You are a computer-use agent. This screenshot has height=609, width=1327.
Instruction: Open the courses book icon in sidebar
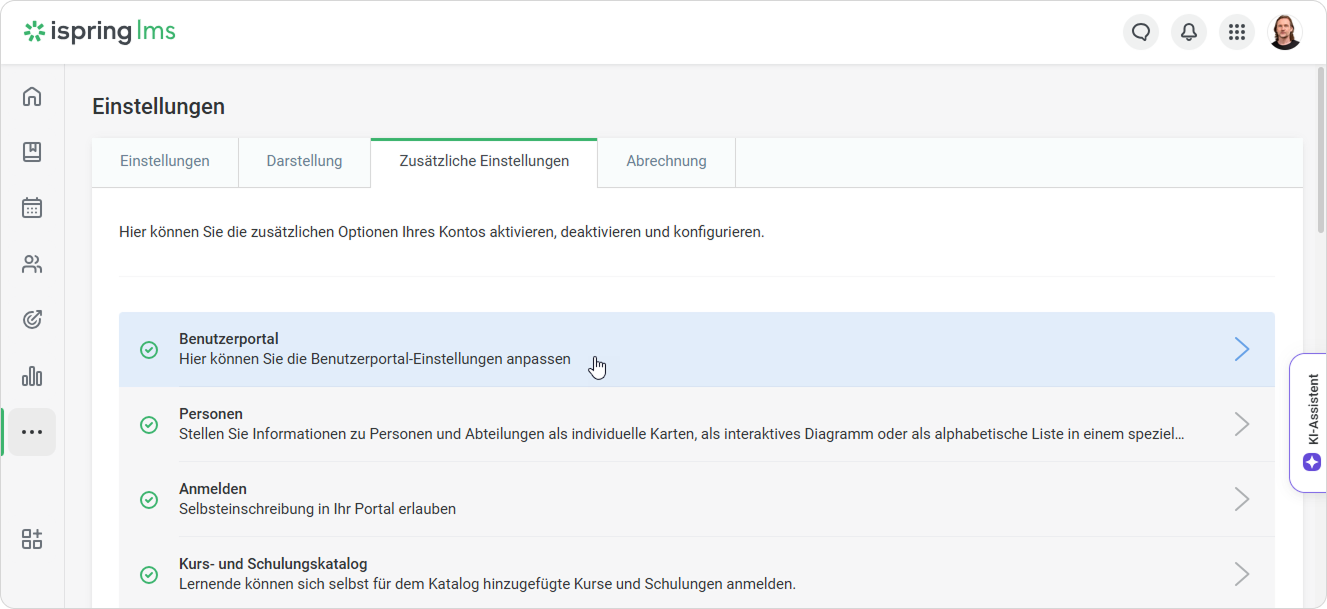point(32,152)
